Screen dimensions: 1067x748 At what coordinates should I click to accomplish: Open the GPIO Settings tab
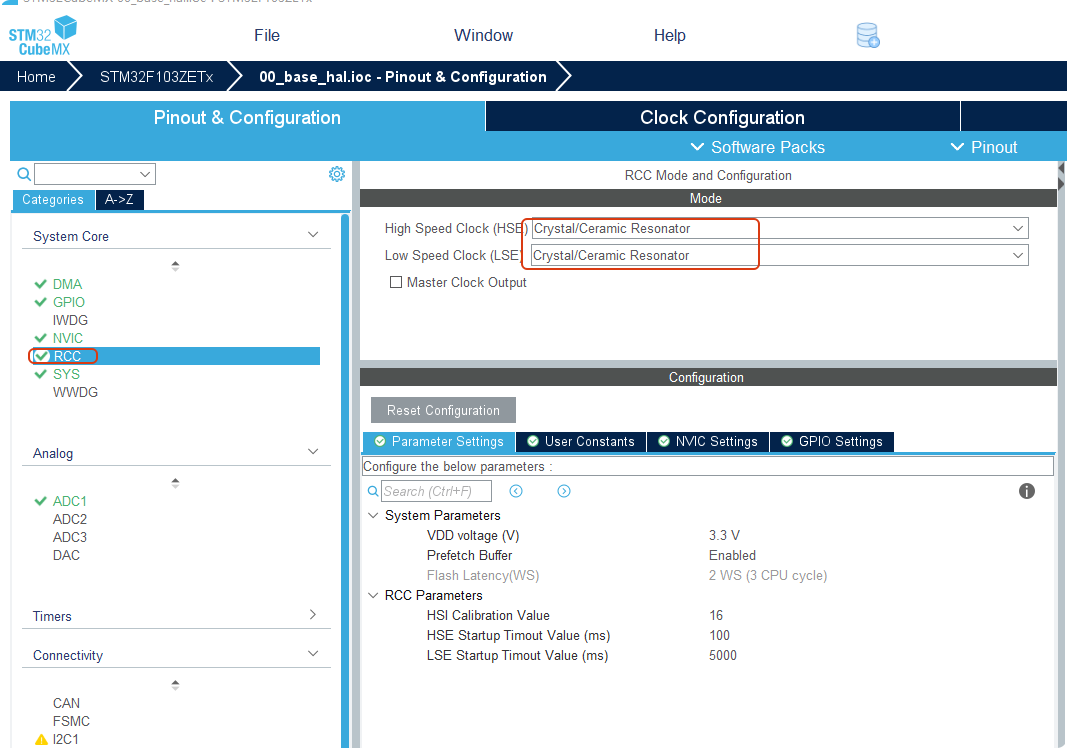(x=832, y=442)
